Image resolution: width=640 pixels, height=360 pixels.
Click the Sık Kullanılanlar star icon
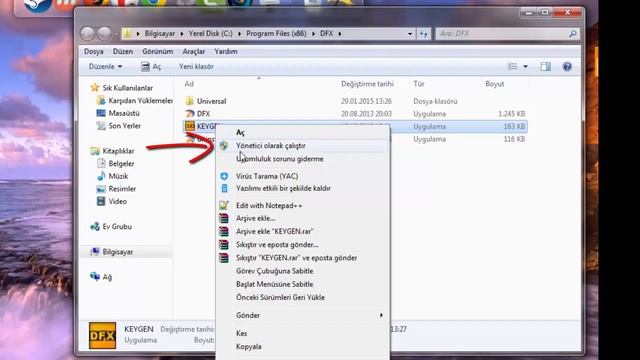pyautogui.click(x=95, y=87)
